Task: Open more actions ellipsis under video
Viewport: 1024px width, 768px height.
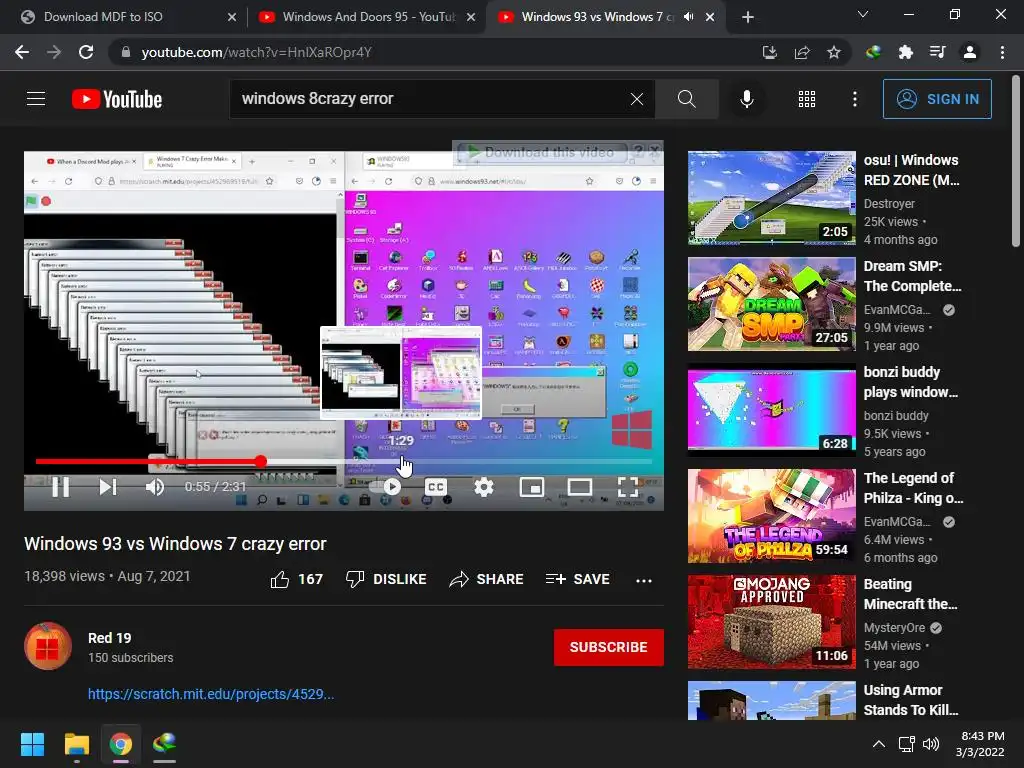Action: click(x=644, y=580)
